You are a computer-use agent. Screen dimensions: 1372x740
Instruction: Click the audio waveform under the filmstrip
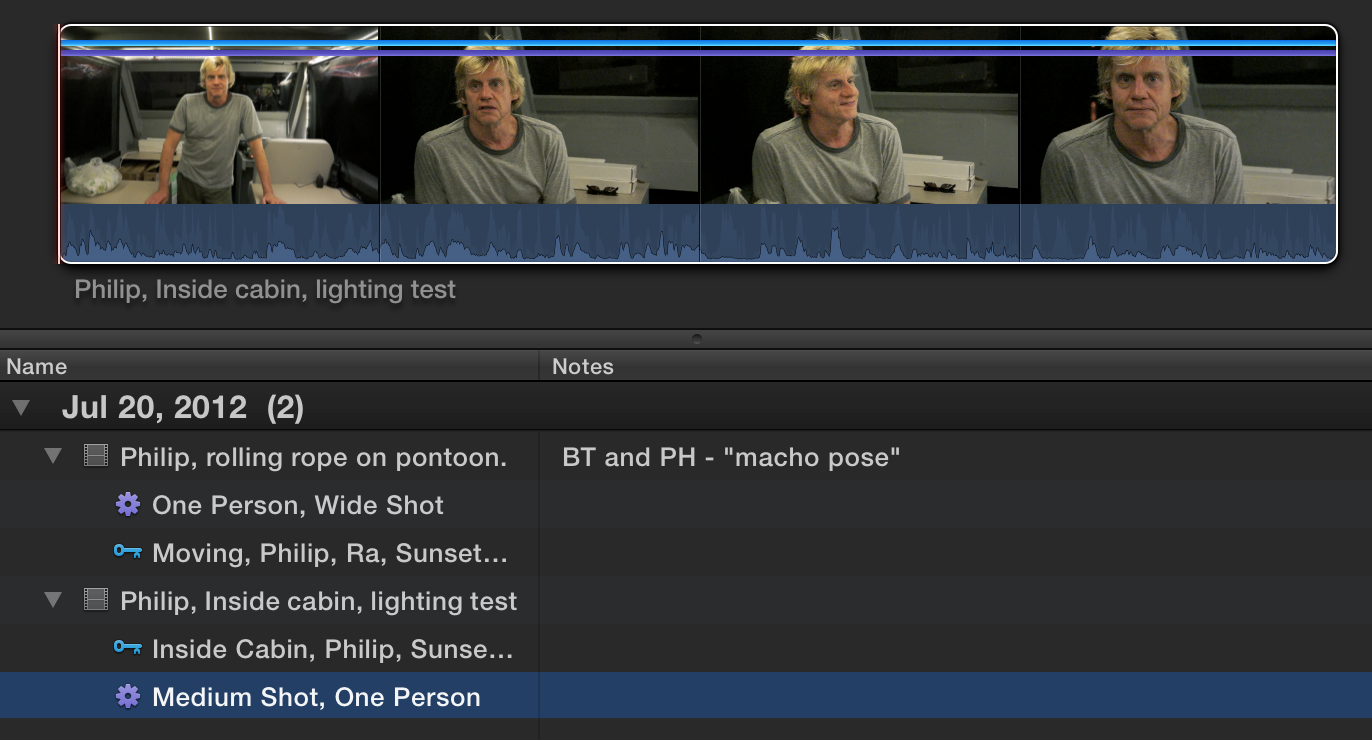[698, 233]
